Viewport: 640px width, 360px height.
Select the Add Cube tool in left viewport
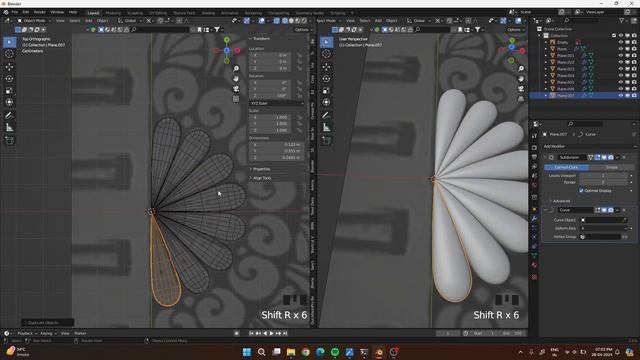click(x=9, y=140)
